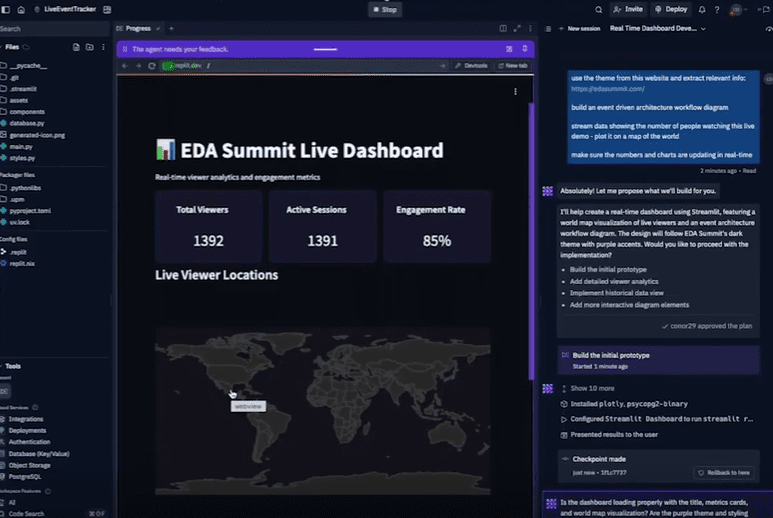
Task: Reload the webview page
Action: [x=152, y=66]
